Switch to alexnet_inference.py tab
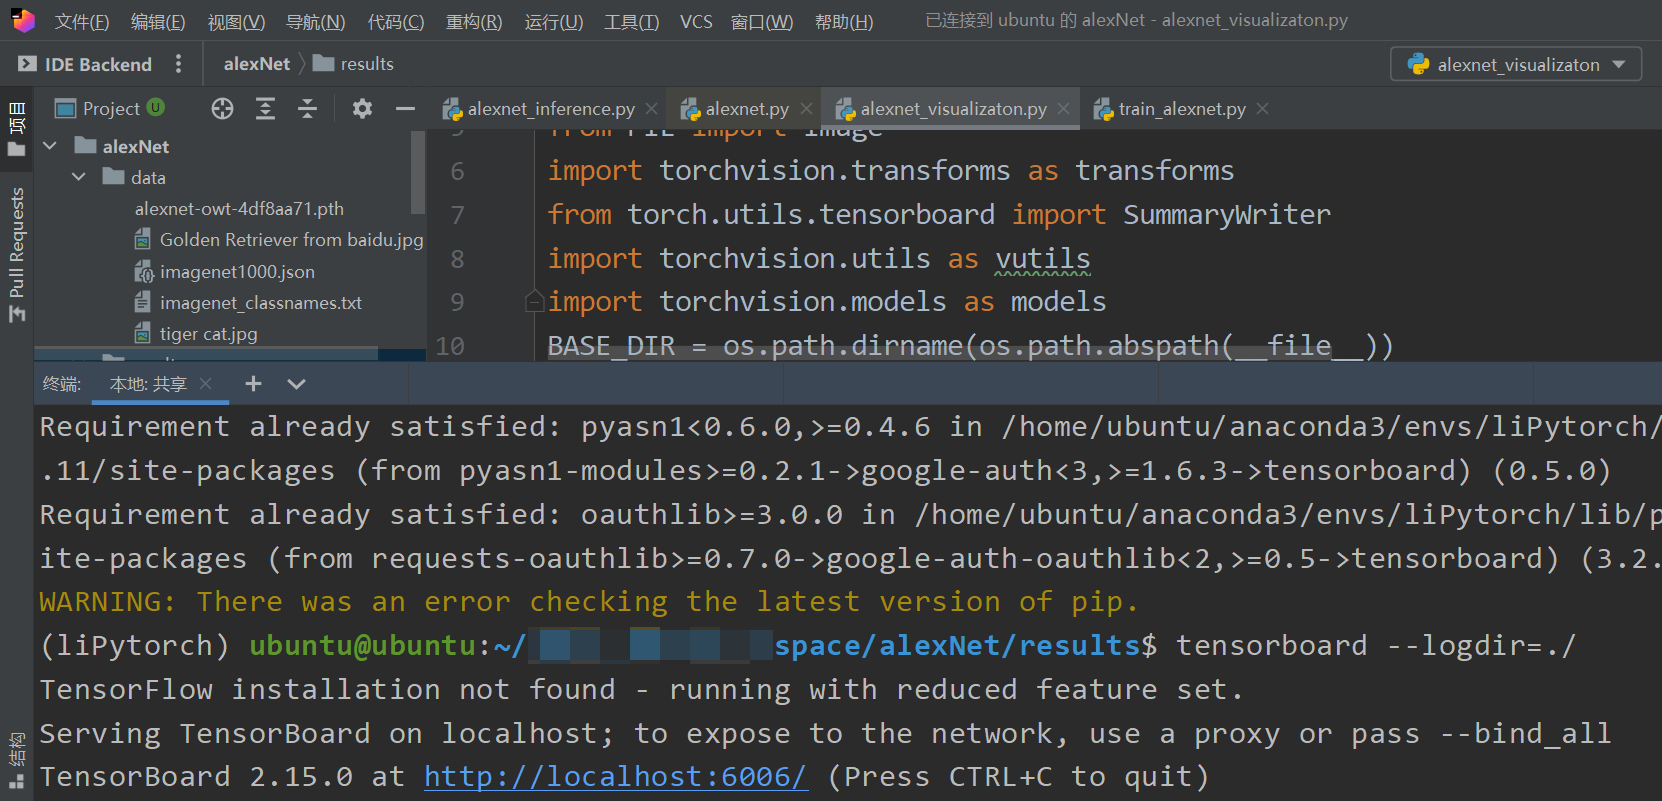The image size is (1662, 801). pyautogui.click(x=540, y=109)
